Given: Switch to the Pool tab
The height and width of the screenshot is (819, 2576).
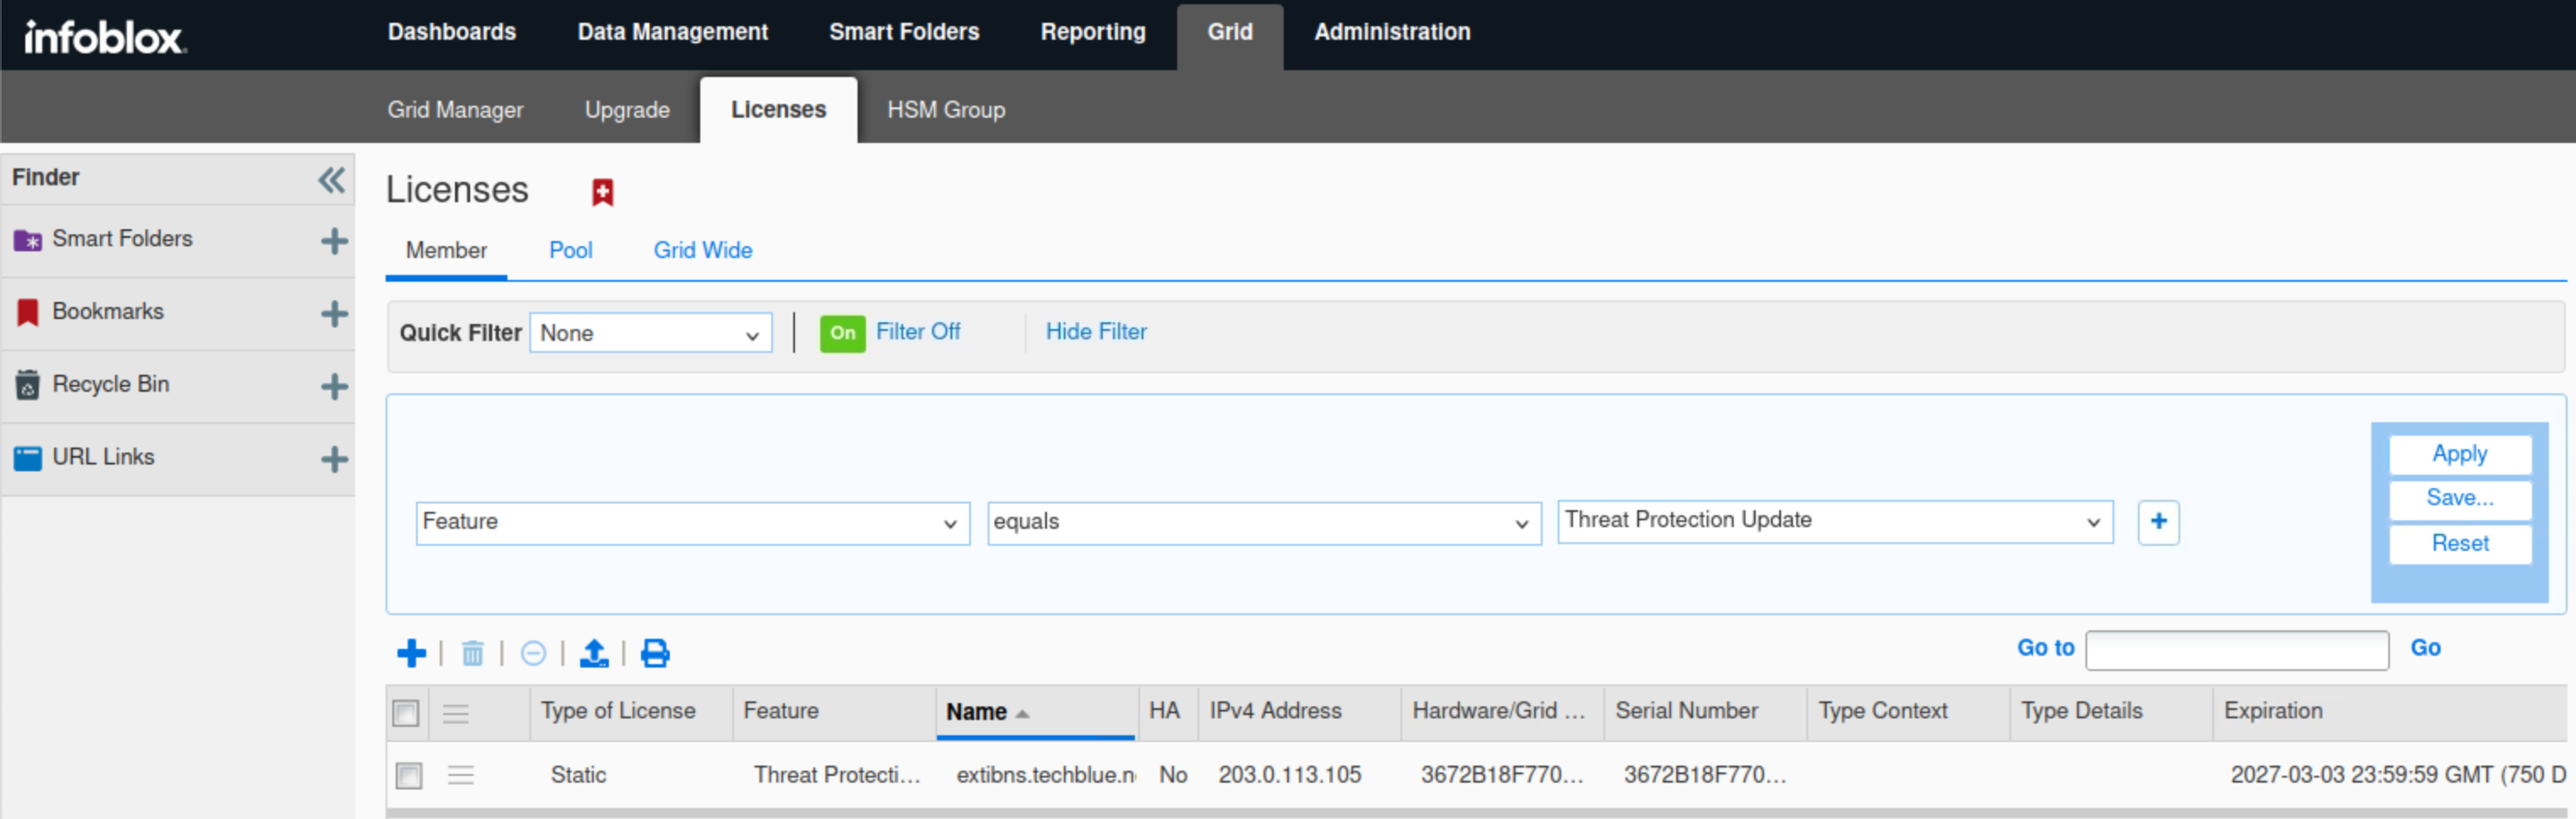Looking at the screenshot, I should [570, 251].
